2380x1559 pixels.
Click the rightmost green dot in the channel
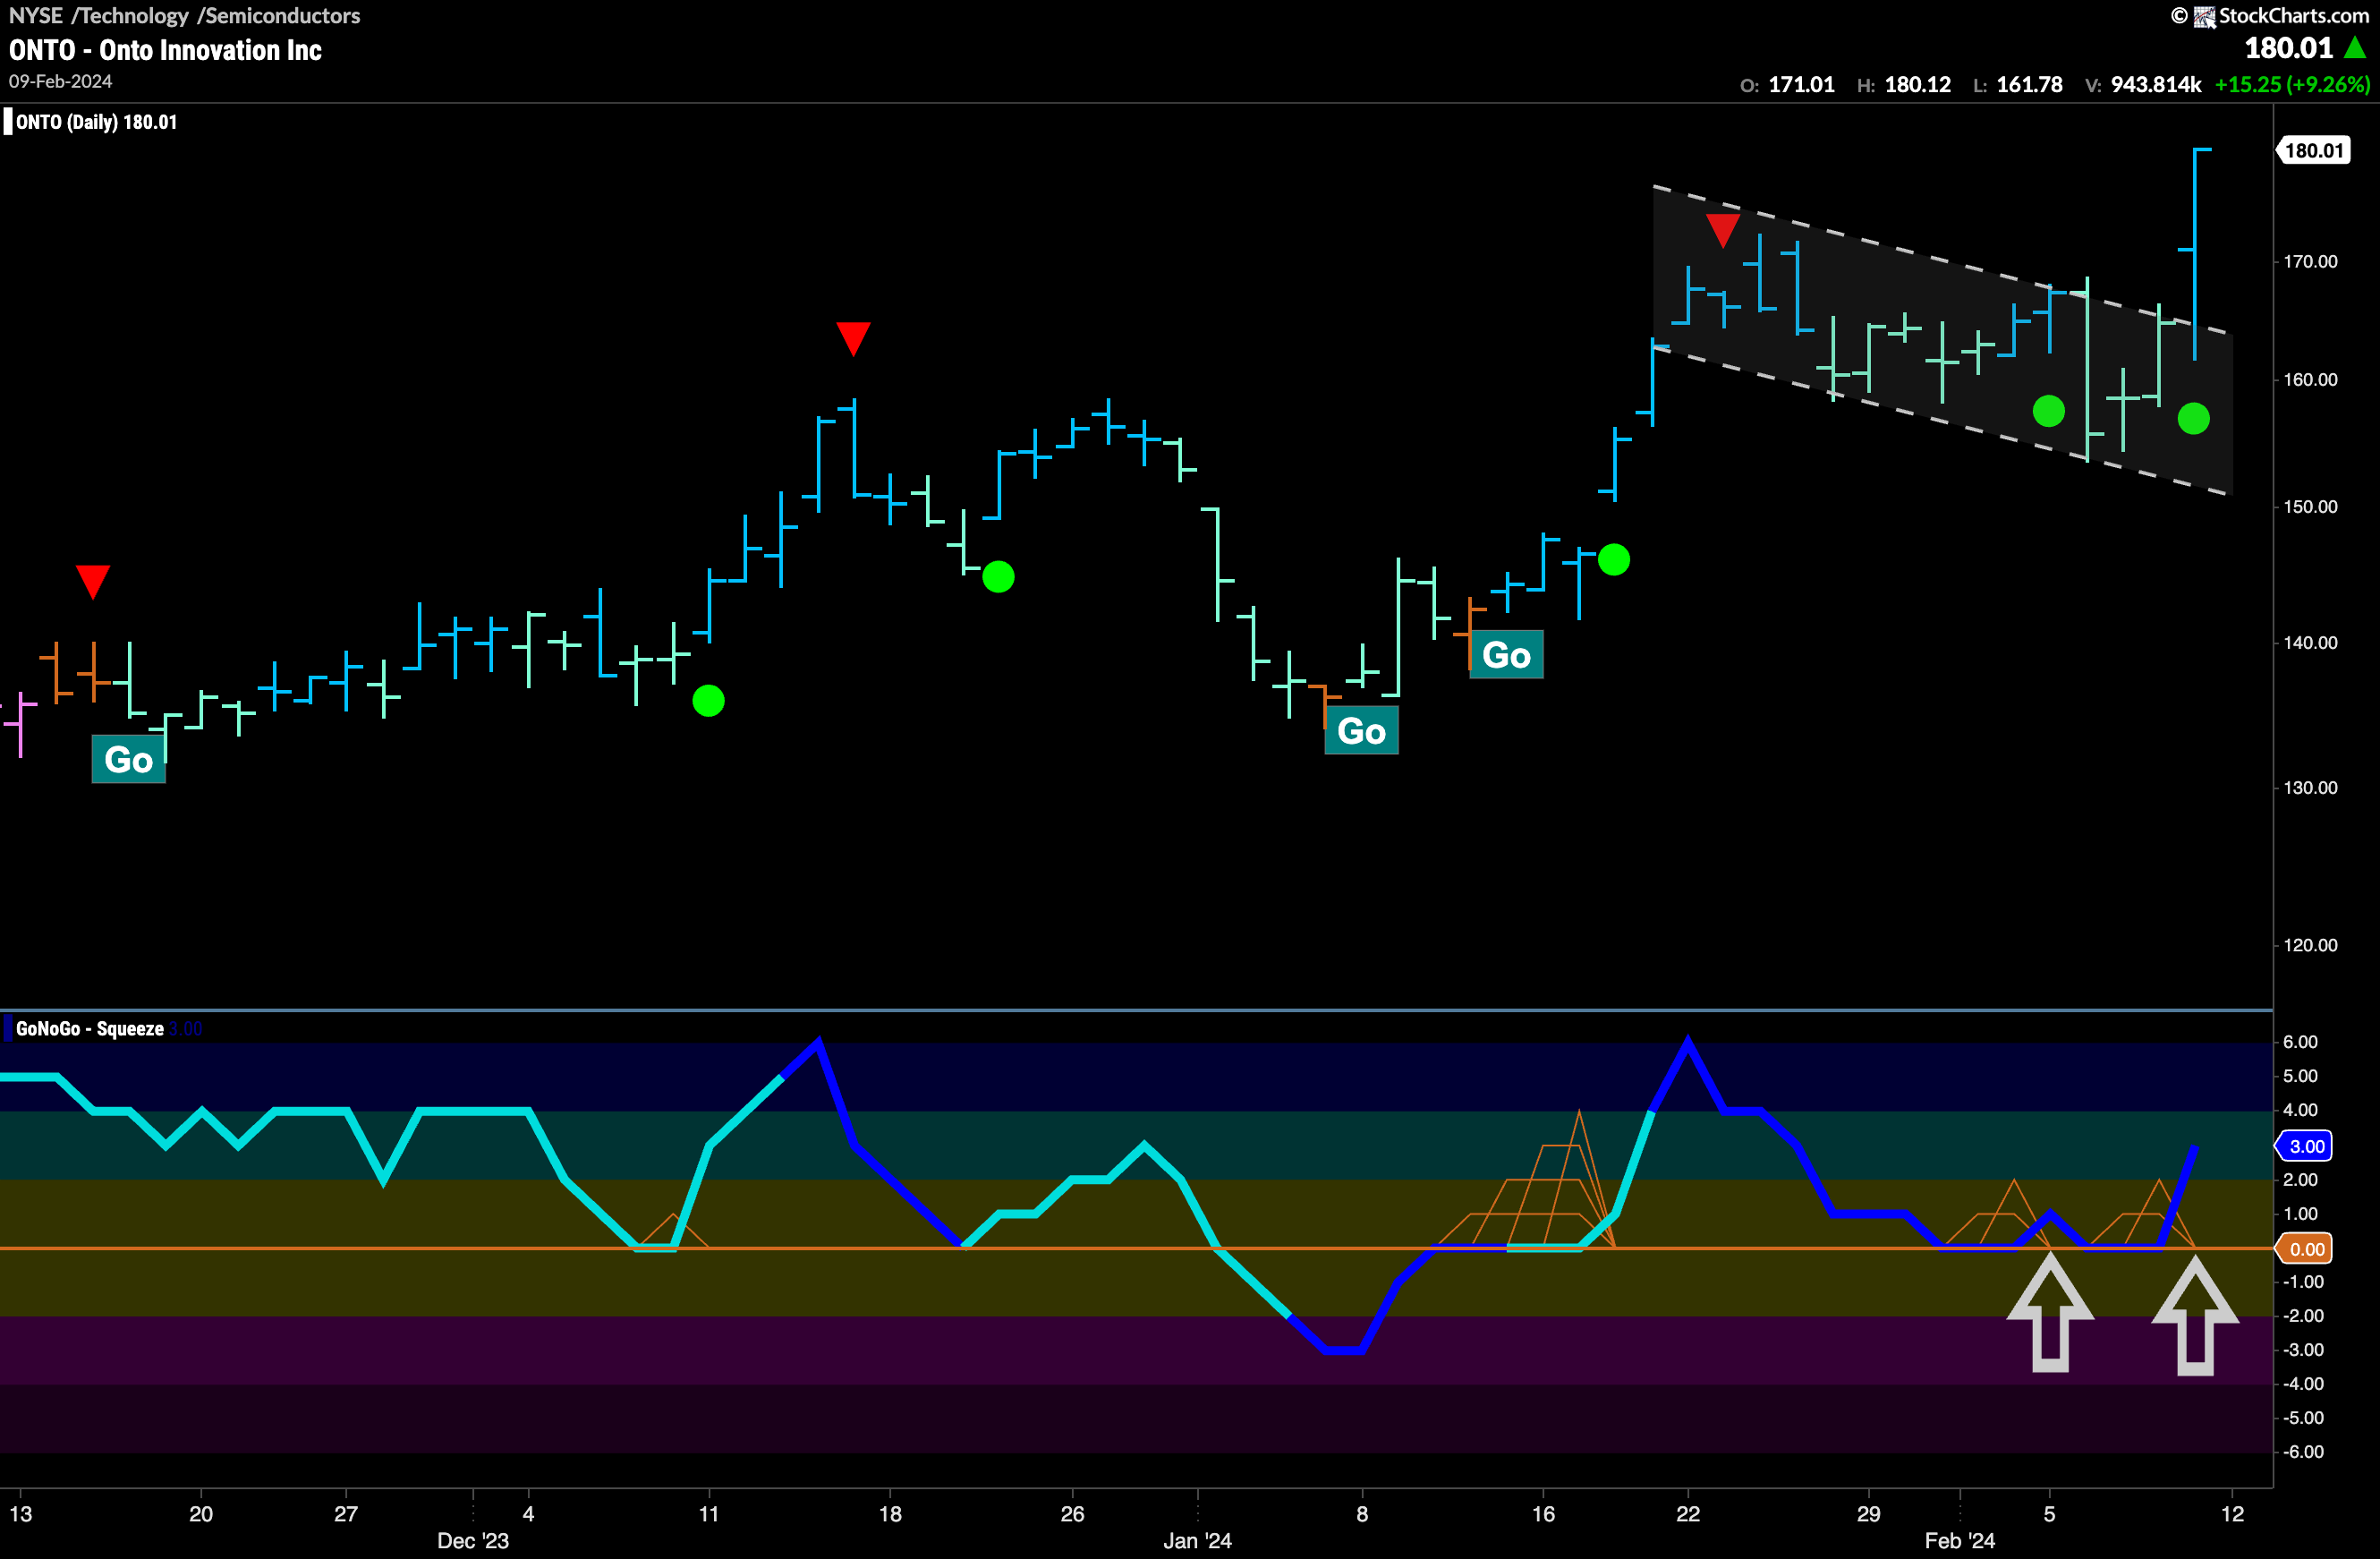pos(2194,418)
